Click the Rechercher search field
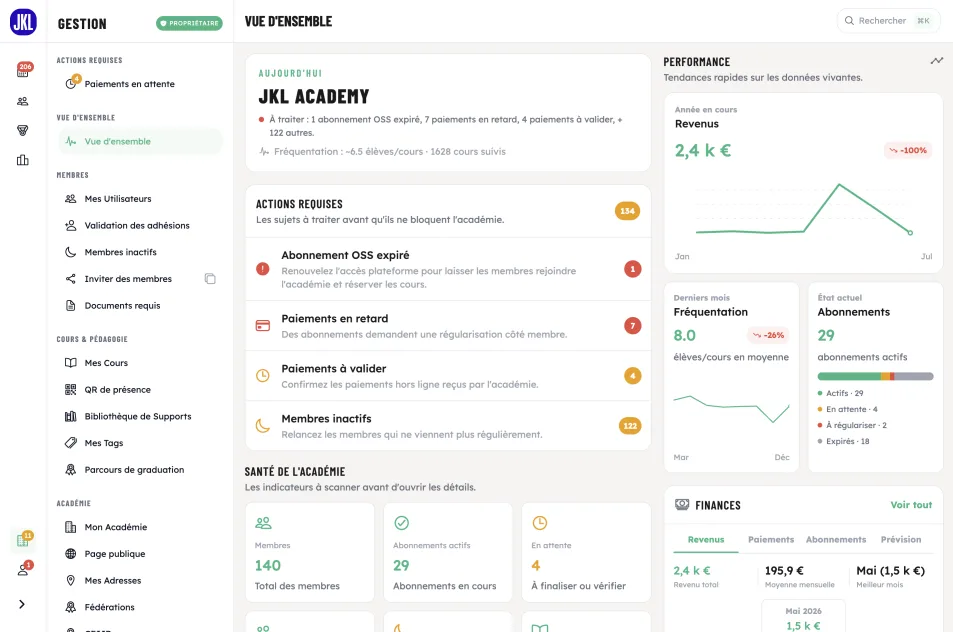Screen dimensions: 953x632 click(888, 21)
